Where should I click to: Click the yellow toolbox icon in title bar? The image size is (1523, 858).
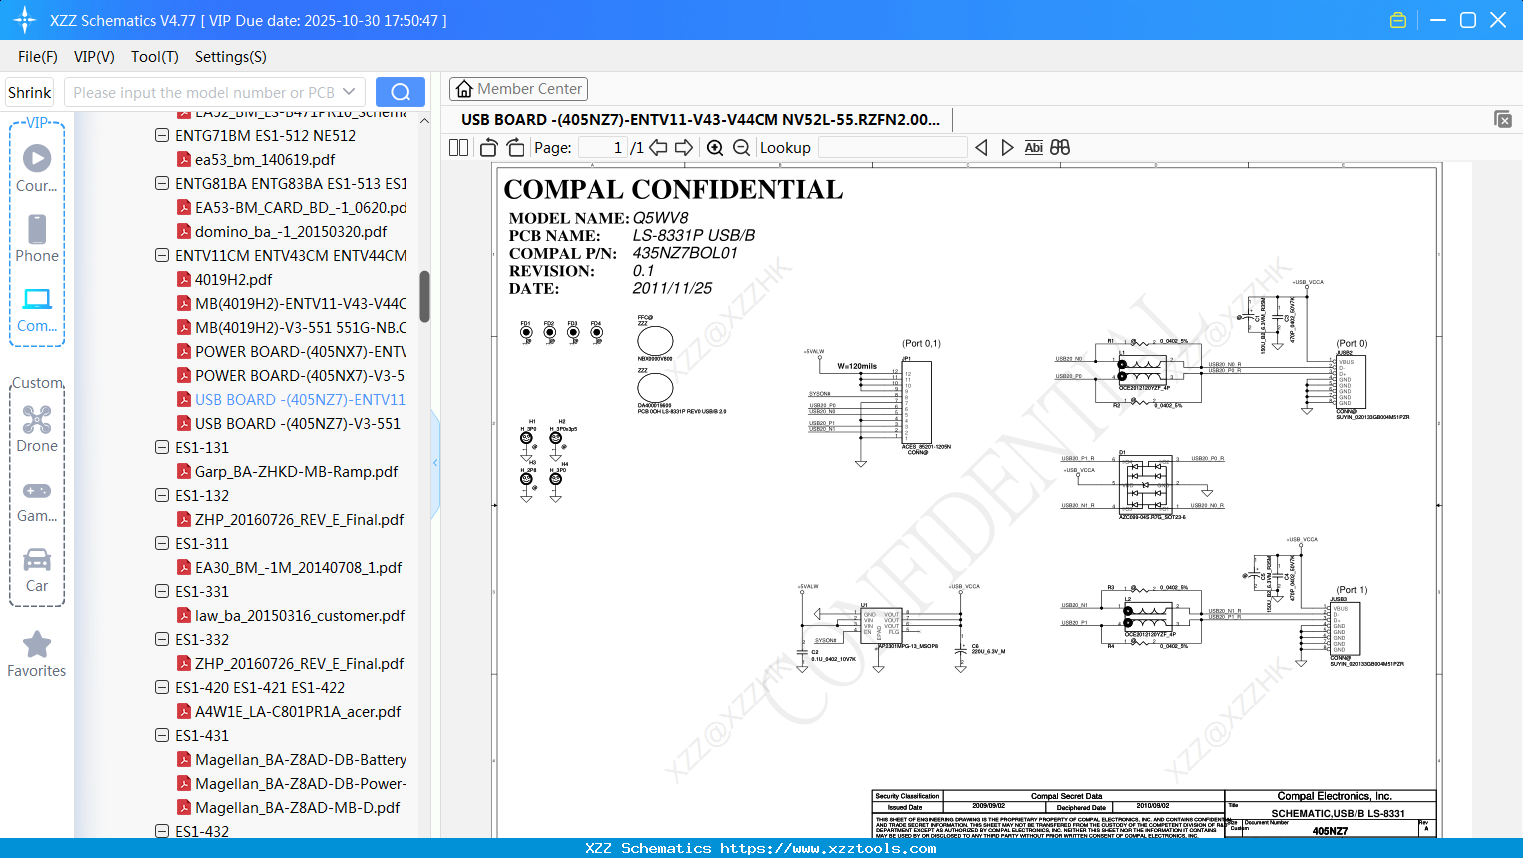[1398, 20]
